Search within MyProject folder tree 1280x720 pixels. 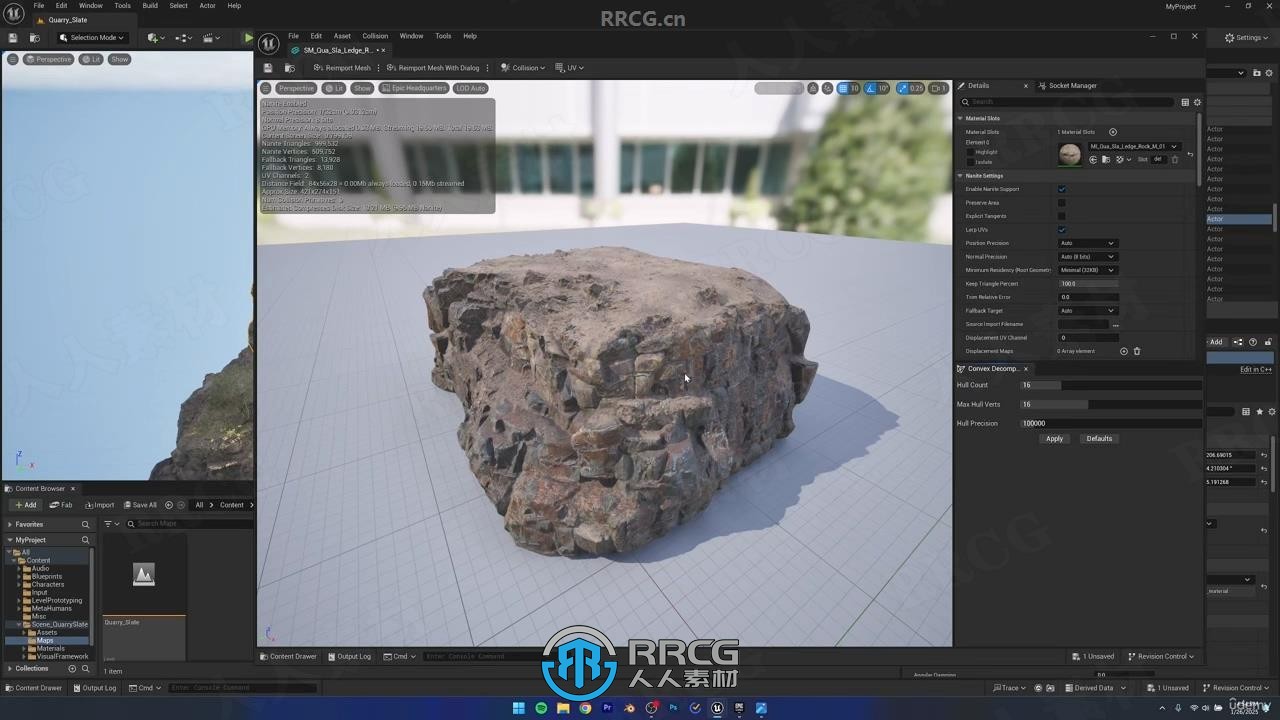pyautogui.click(x=85, y=540)
